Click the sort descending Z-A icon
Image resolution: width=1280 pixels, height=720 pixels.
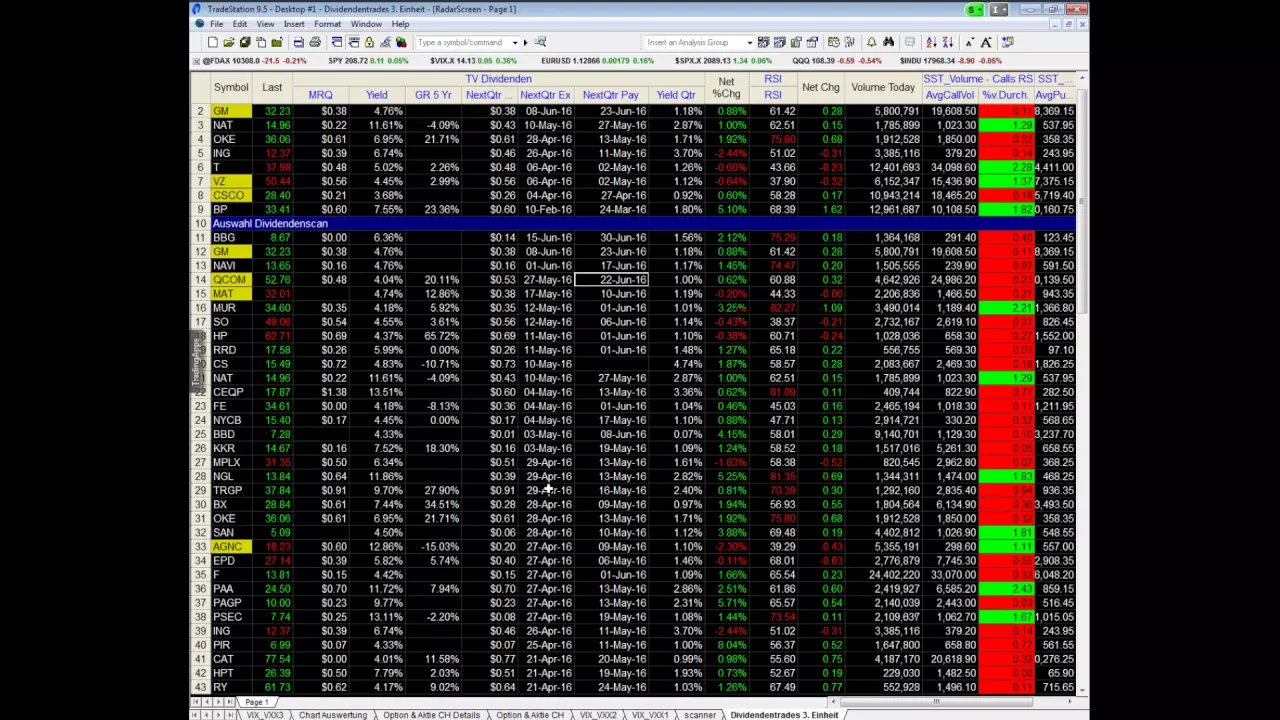click(948, 42)
